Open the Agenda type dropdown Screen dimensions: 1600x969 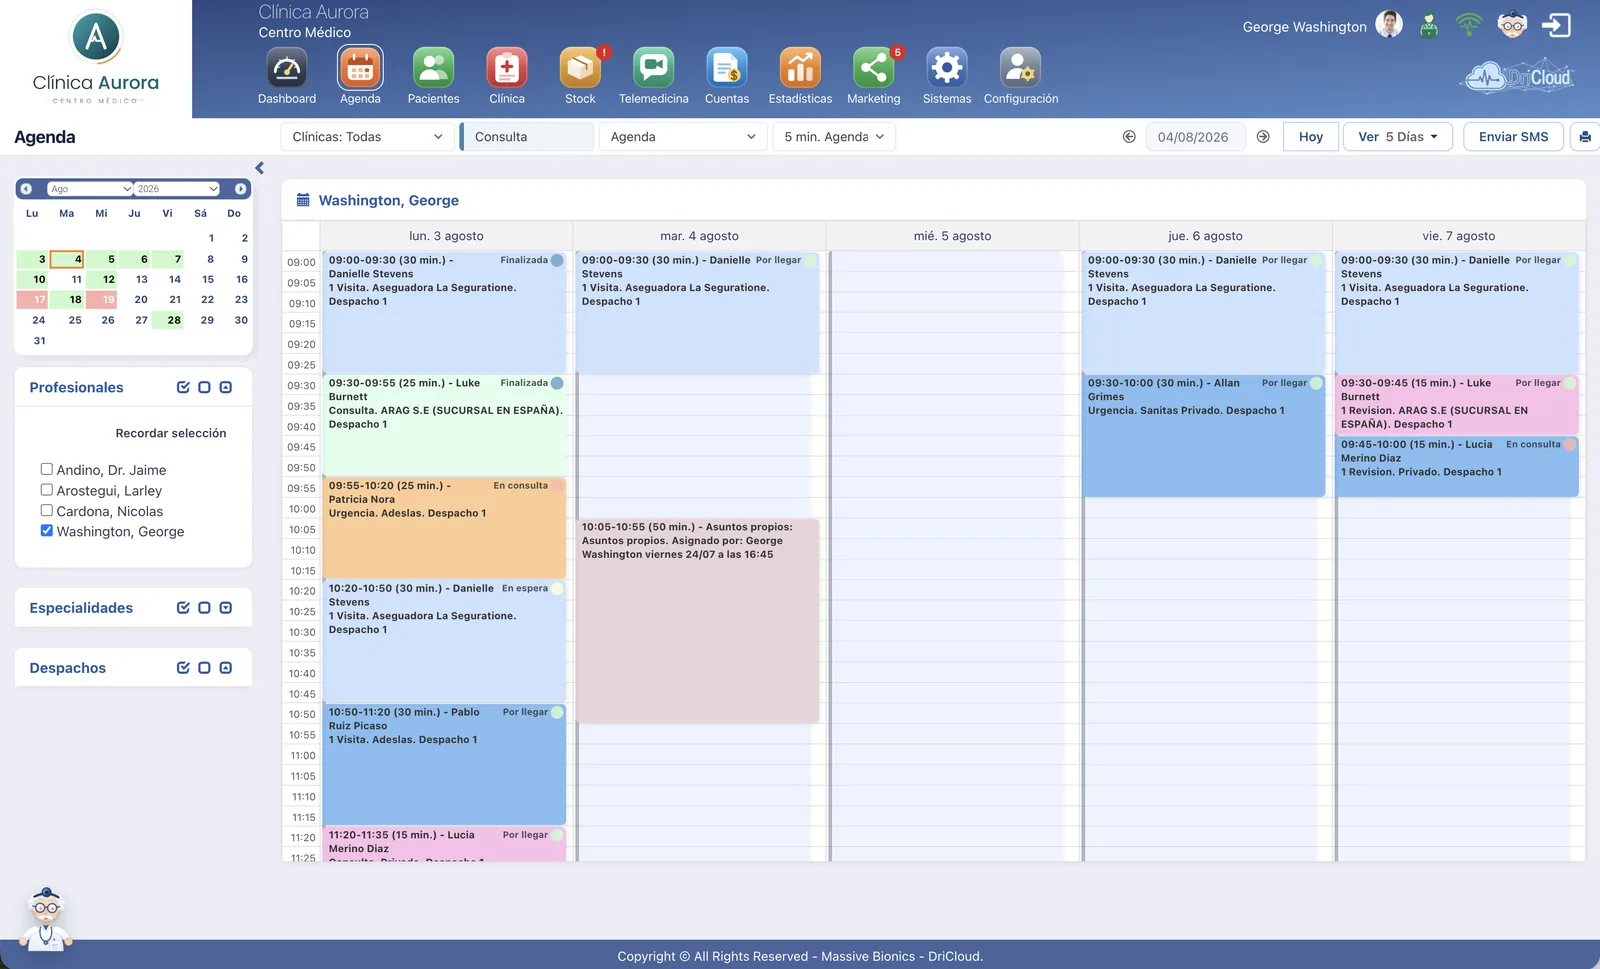[682, 137]
